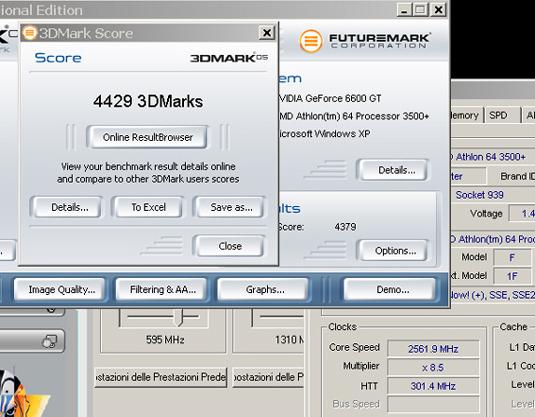Select the Model value F in CPU-Z
Viewport: 535px width, 417px height.
[x=511, y=258]
